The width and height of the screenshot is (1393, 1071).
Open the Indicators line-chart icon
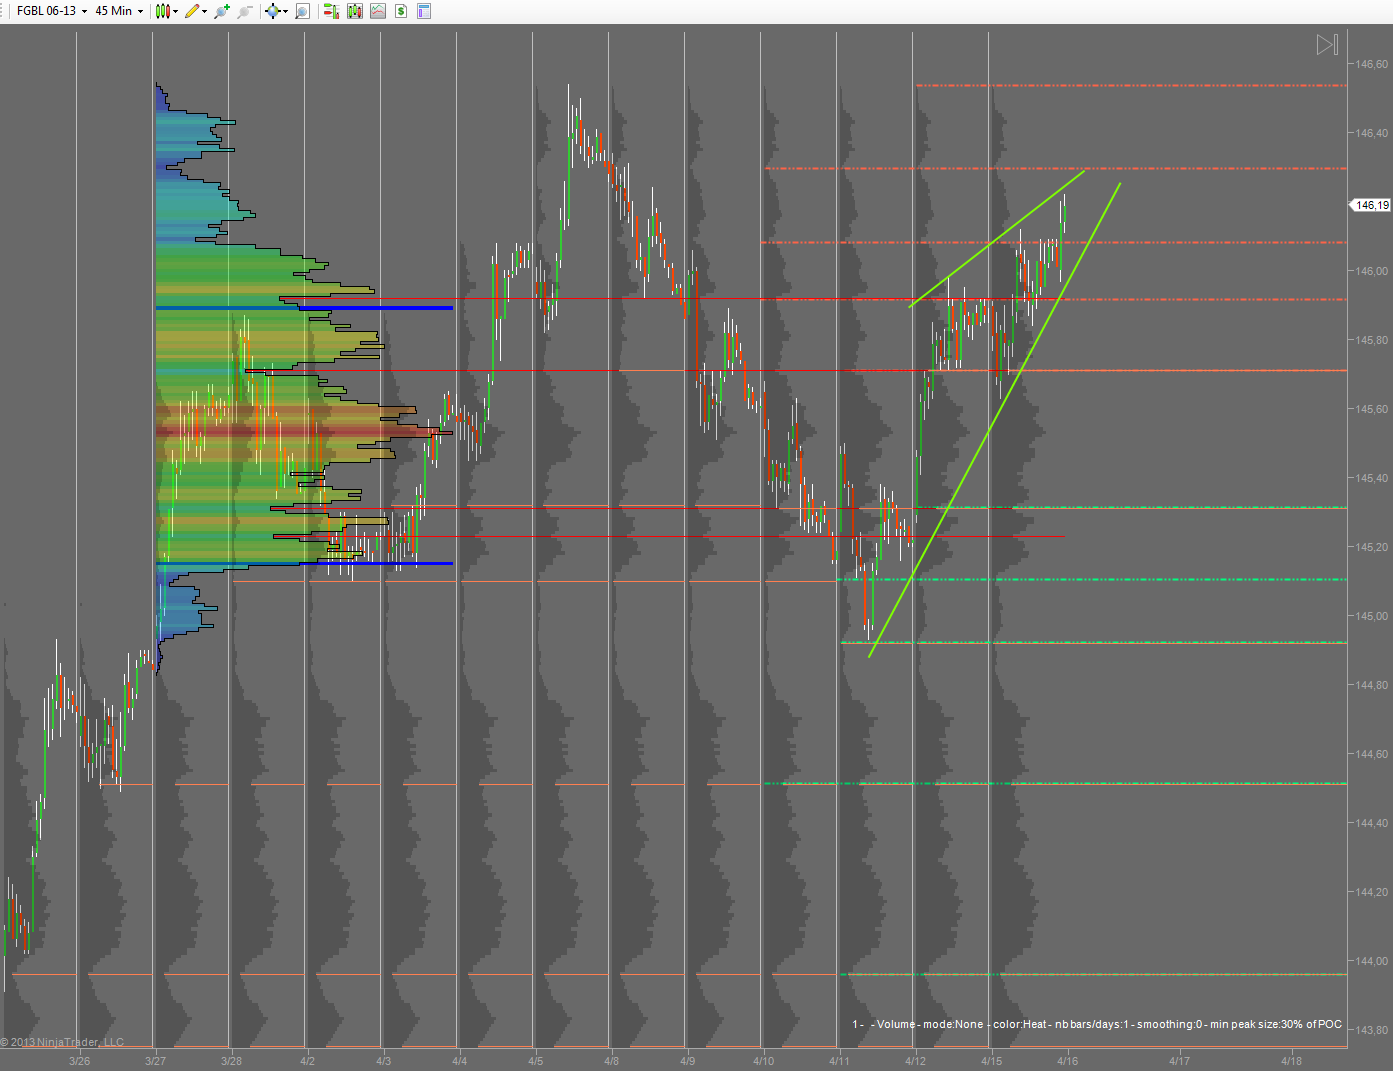[x=378, y=11]
